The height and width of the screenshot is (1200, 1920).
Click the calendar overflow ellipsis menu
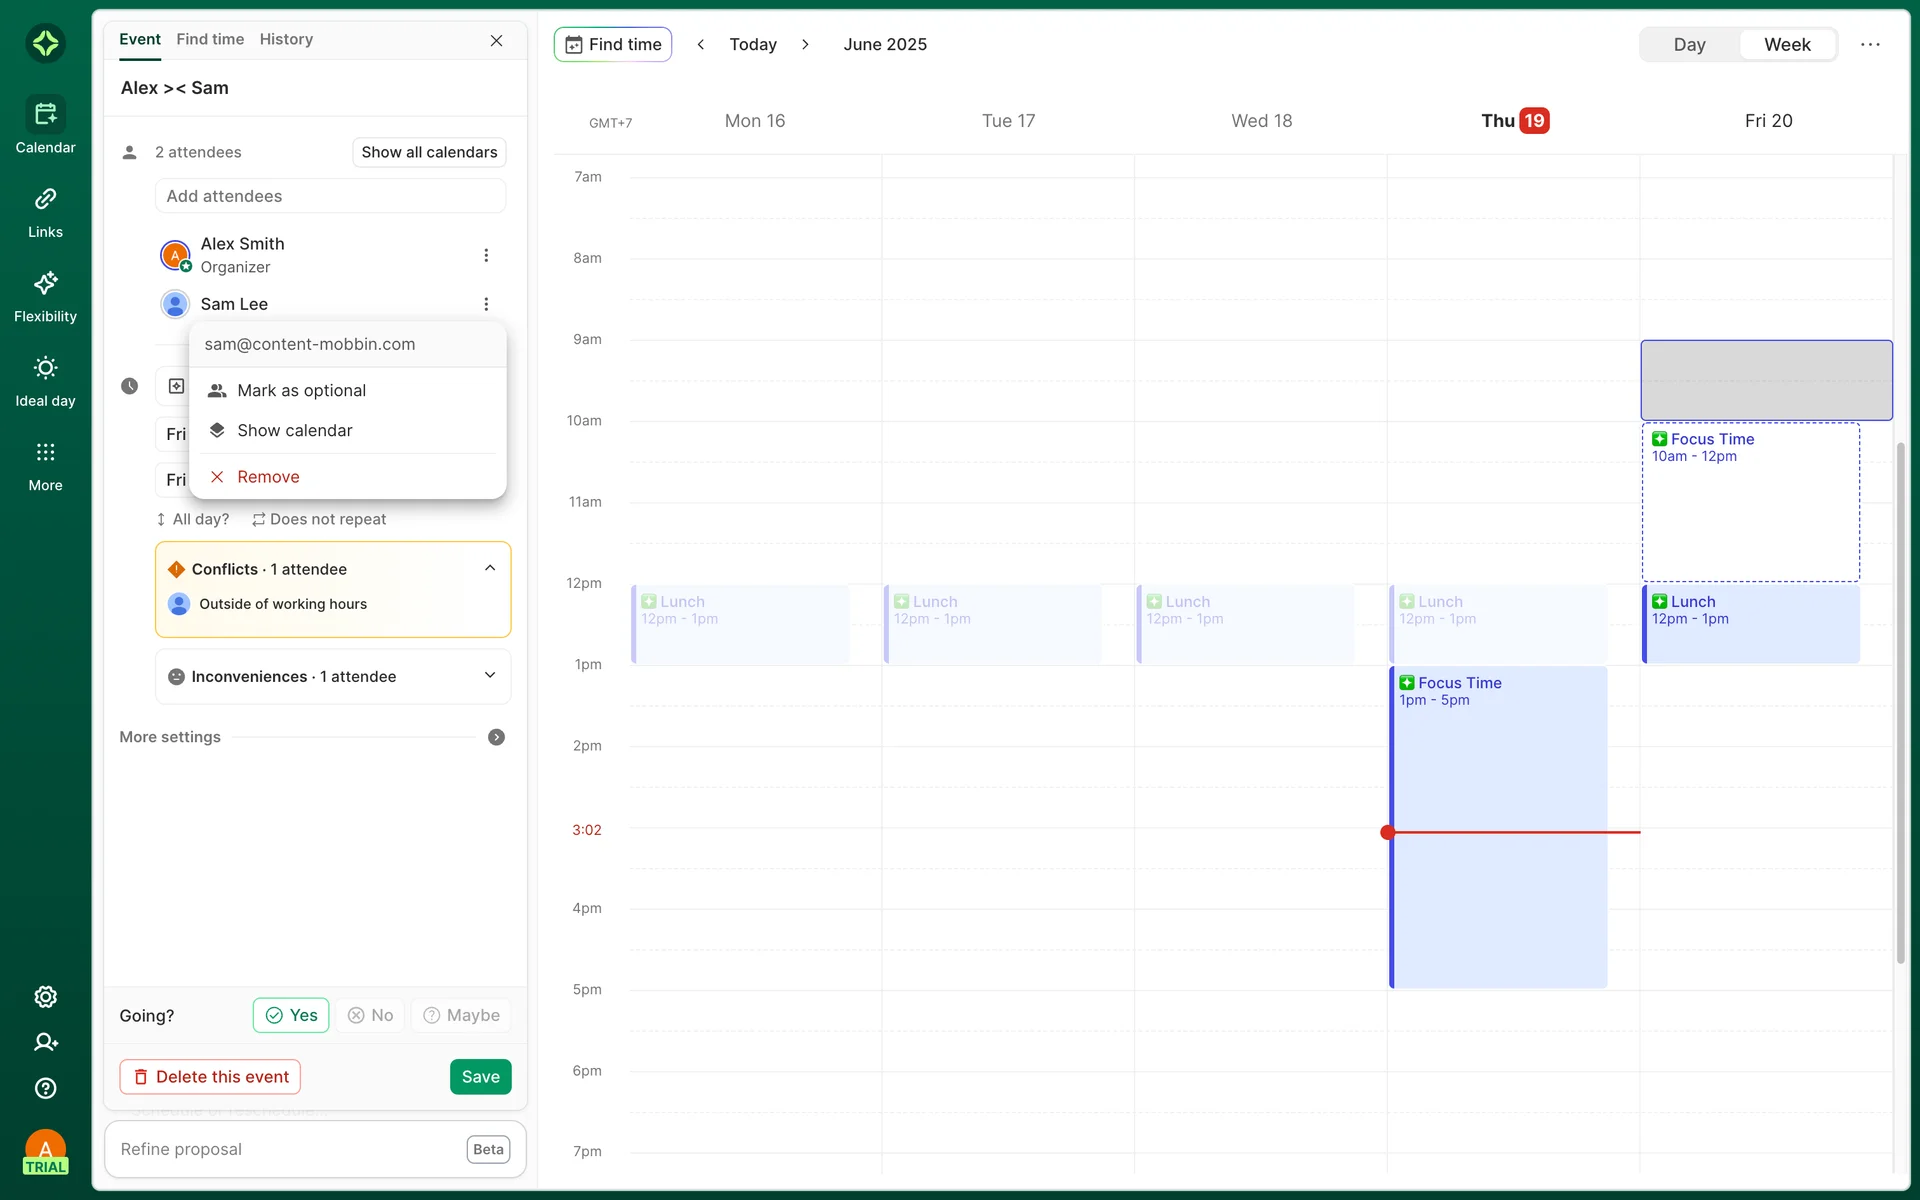1870,45
